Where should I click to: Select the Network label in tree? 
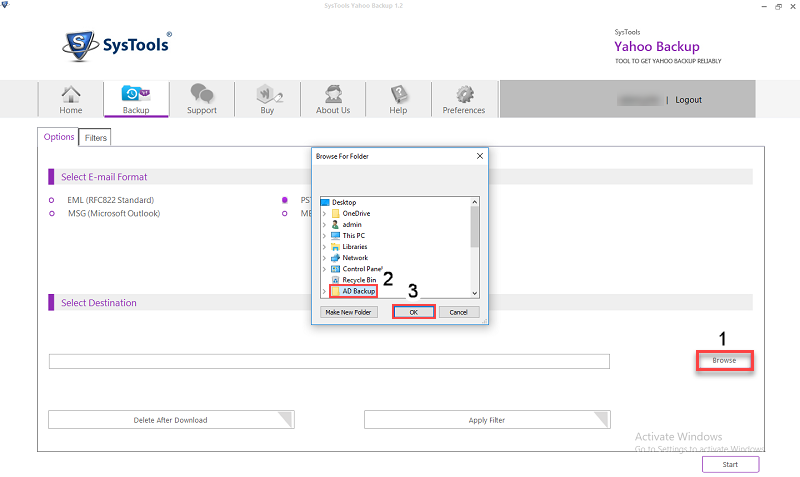tap(355, 258)
